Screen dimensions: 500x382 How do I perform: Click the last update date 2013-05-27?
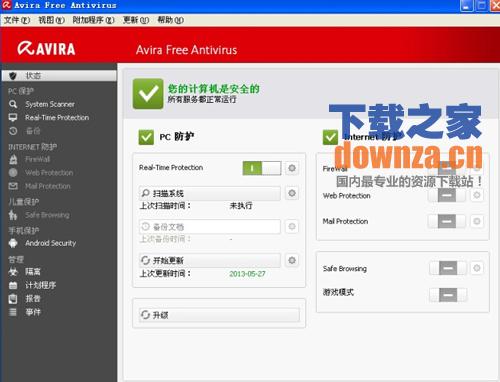click(247, 274)
